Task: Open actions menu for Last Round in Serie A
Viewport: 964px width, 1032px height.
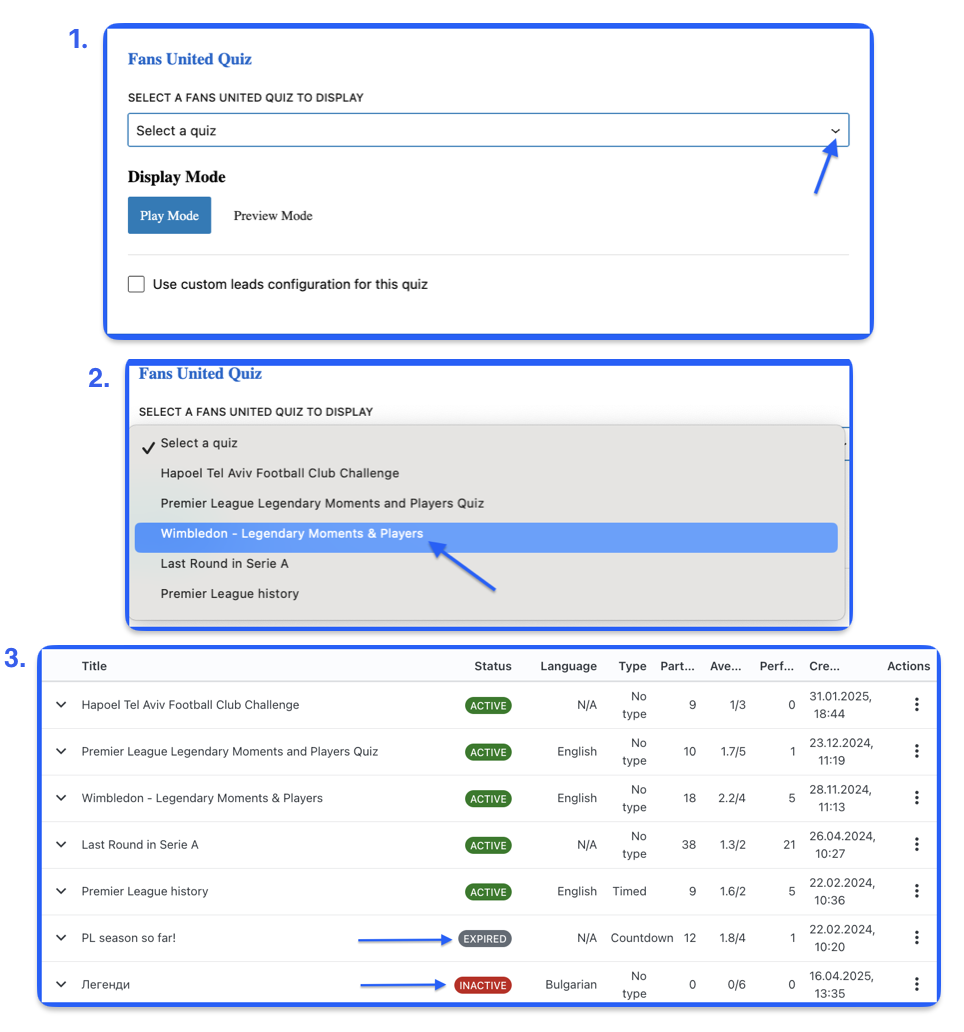Action: (x=917, y=844)
